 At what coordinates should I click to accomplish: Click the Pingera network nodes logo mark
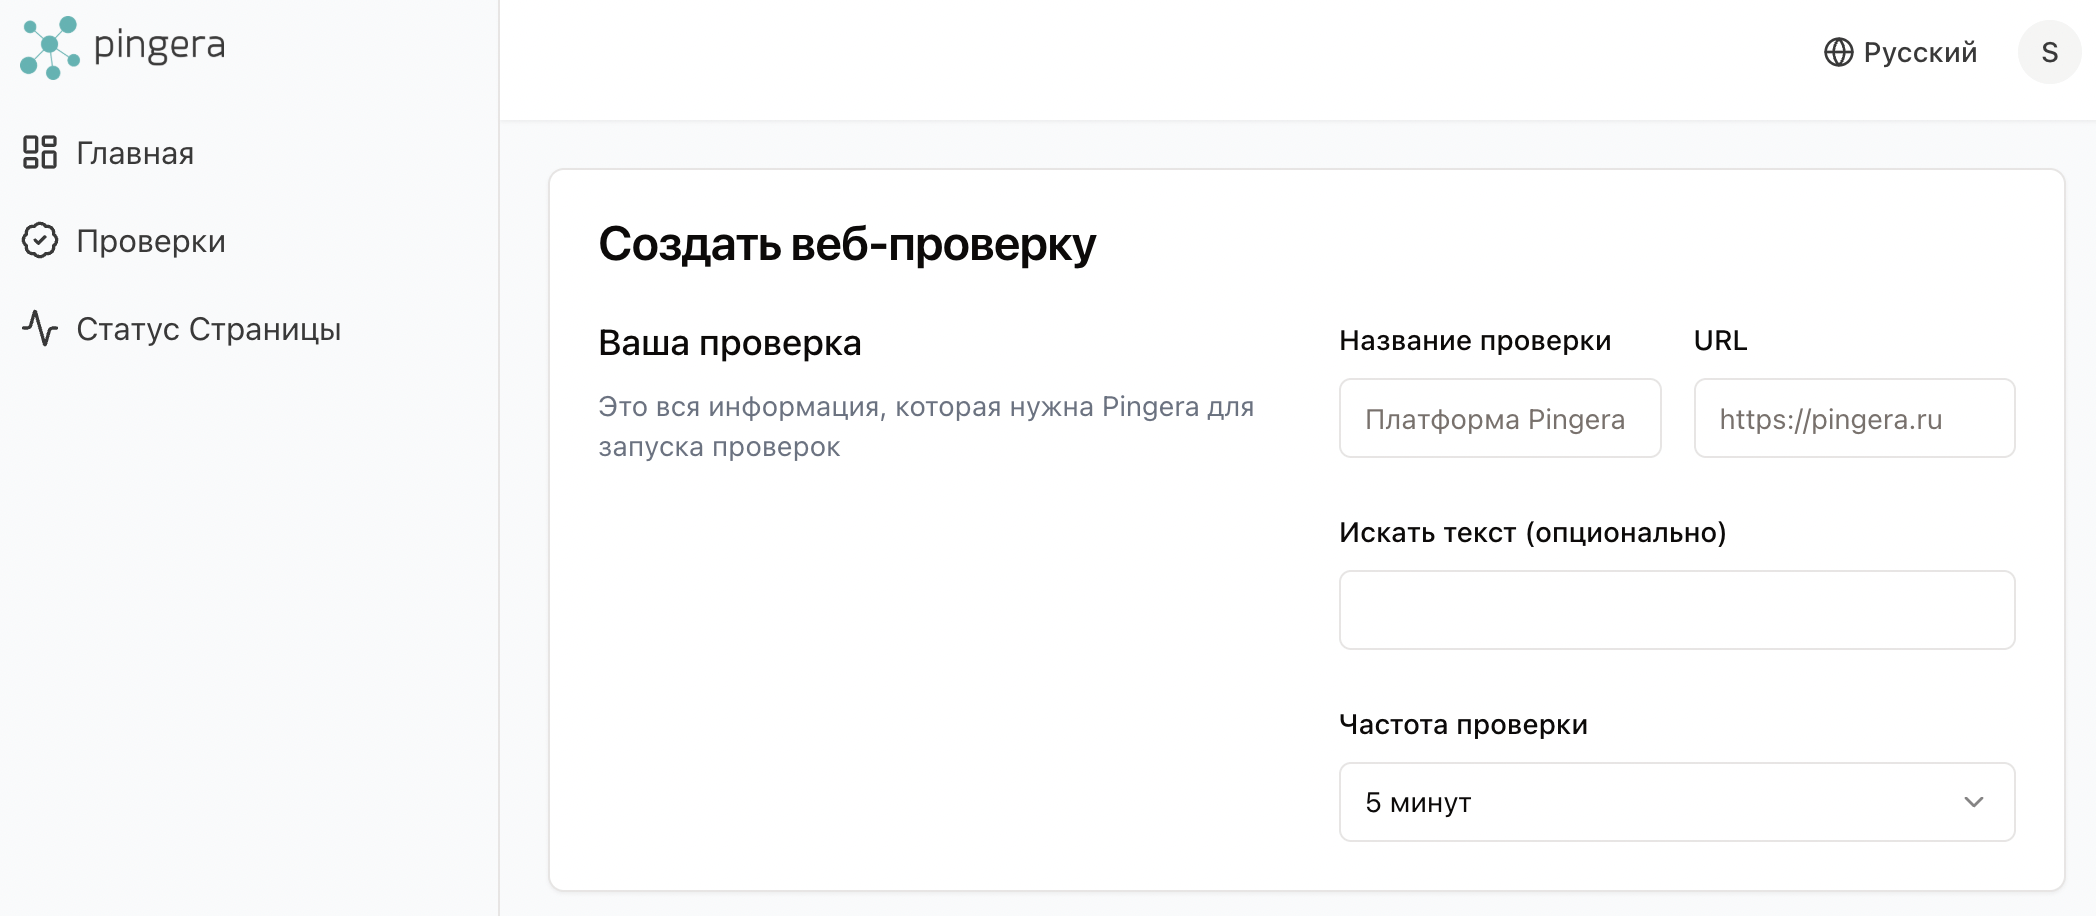(x=48, y=46)
